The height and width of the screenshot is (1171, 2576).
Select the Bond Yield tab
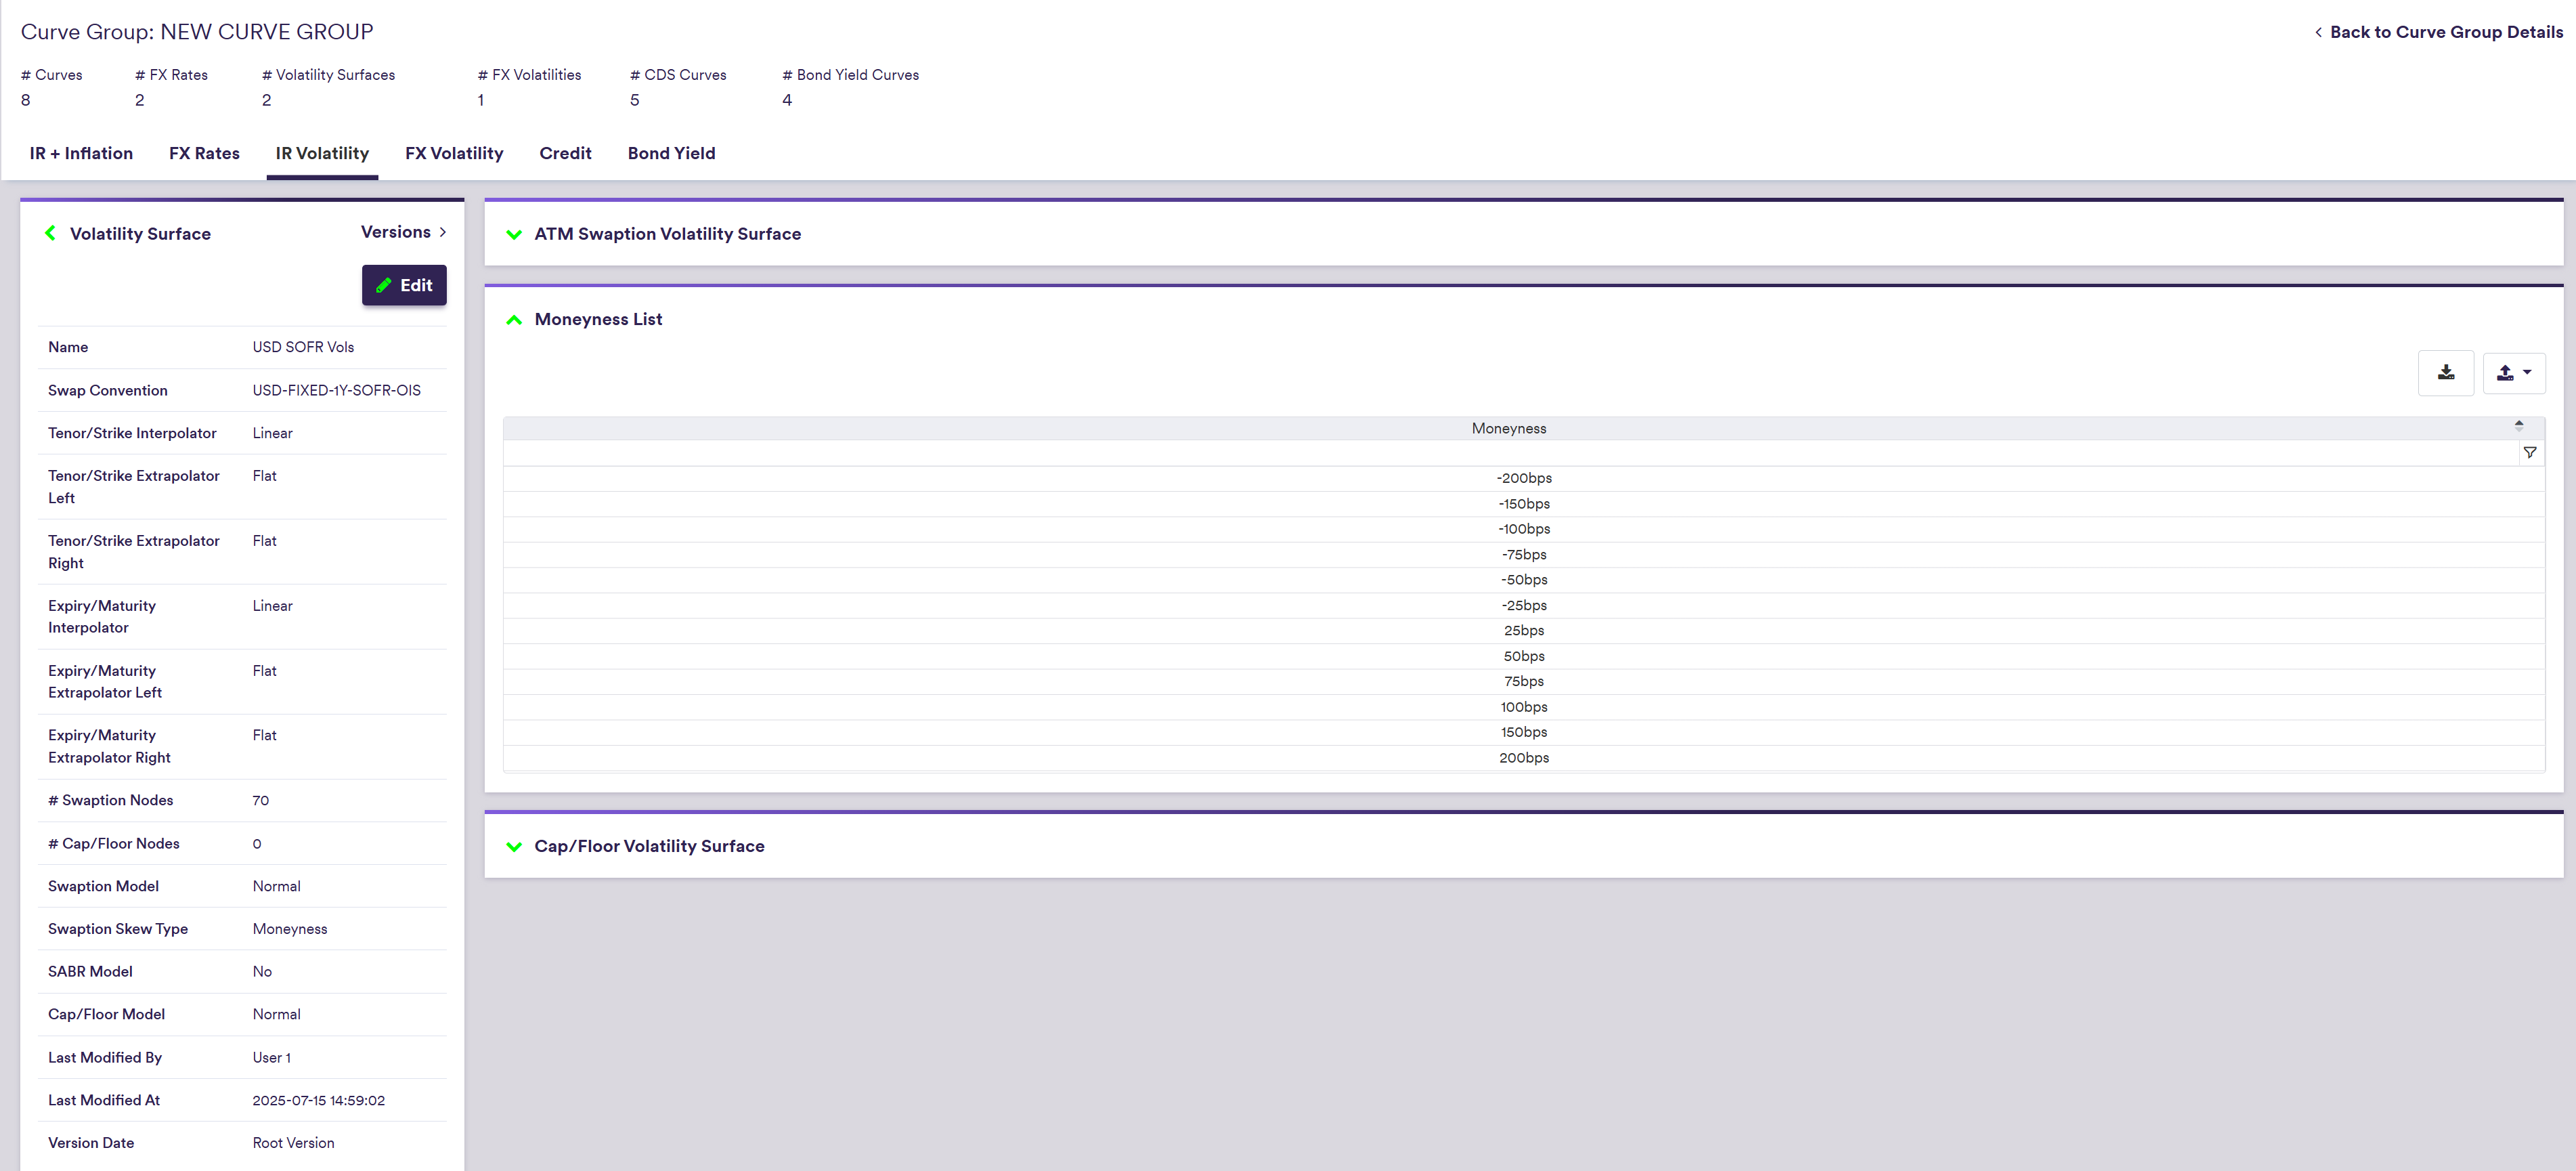(671, 153)
